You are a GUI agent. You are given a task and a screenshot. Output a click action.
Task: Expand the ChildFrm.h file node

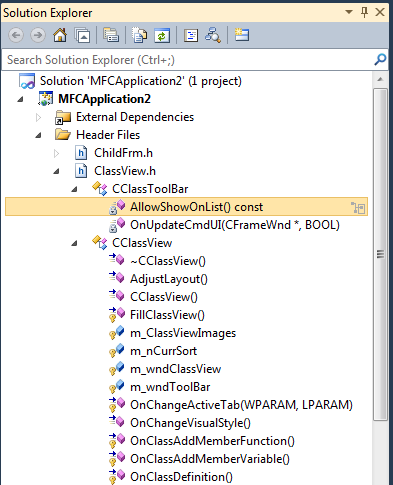(57, 153)
